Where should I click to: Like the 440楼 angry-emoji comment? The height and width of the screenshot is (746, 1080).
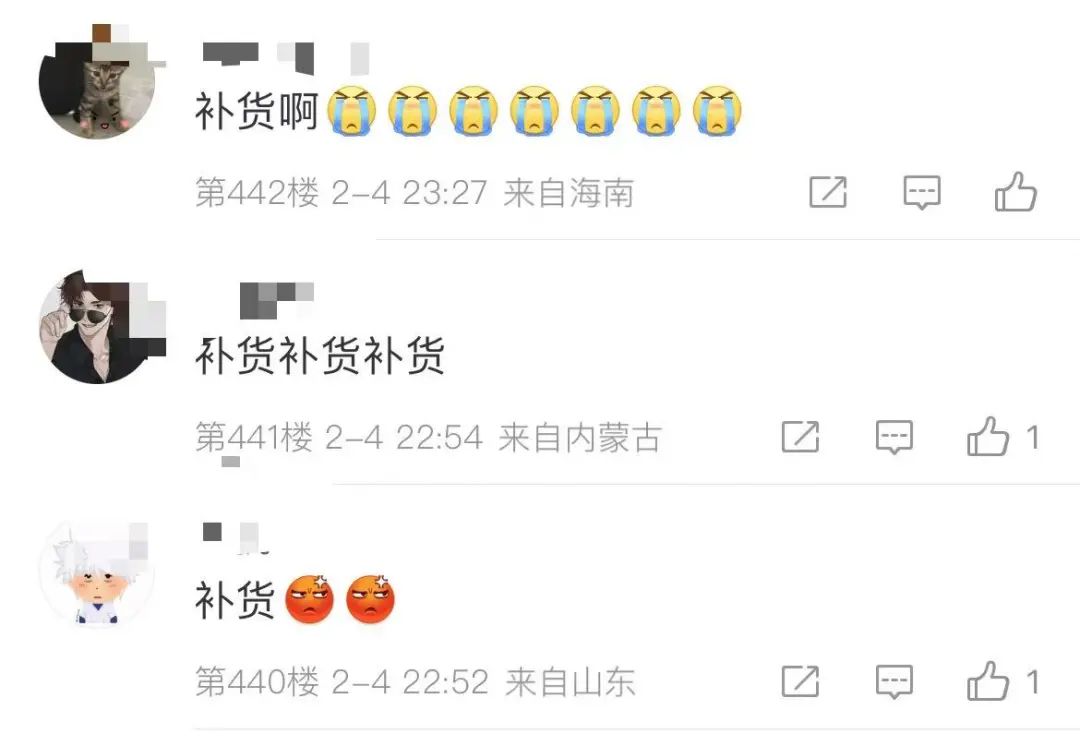pos(1002,681)
